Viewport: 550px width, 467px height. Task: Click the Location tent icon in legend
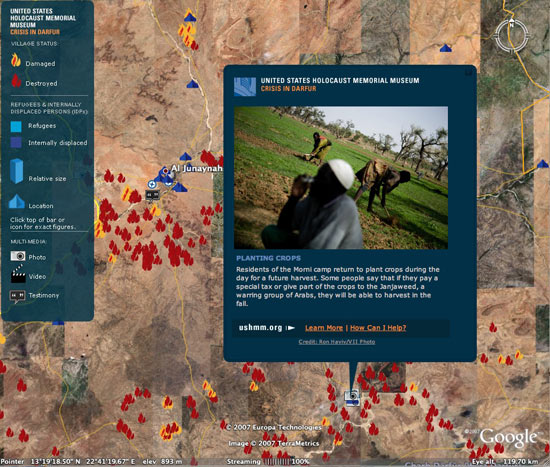click(16, 201)
